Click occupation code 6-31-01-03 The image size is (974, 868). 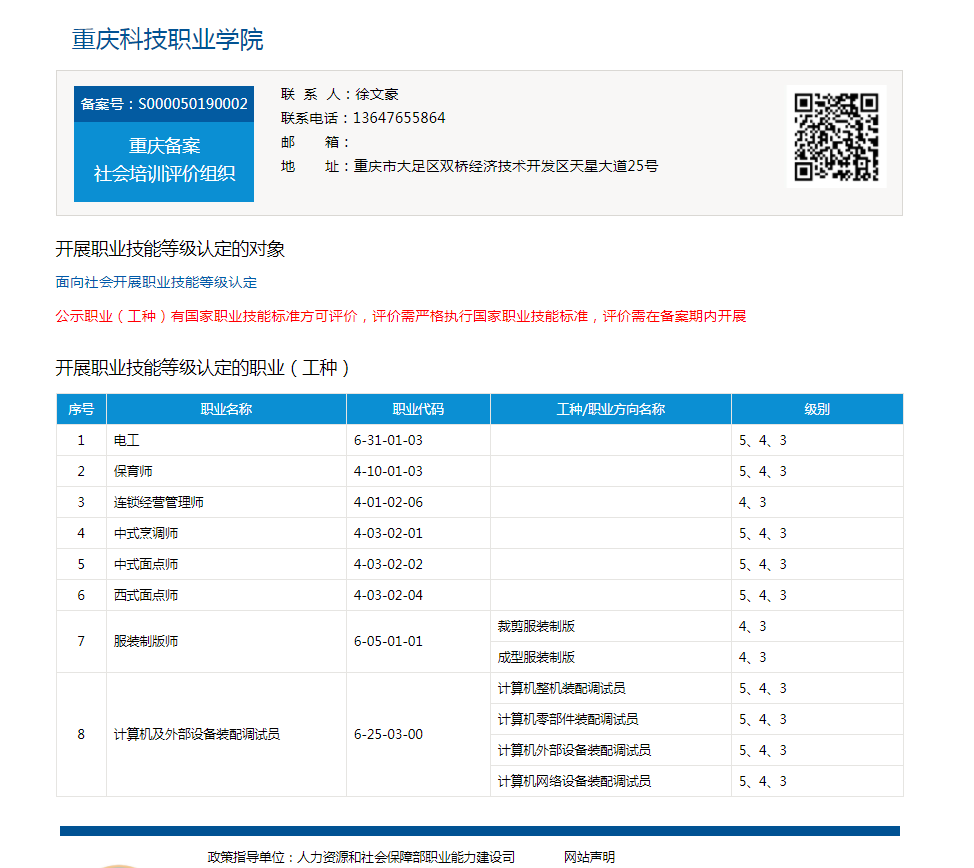(x=388, y=441)
